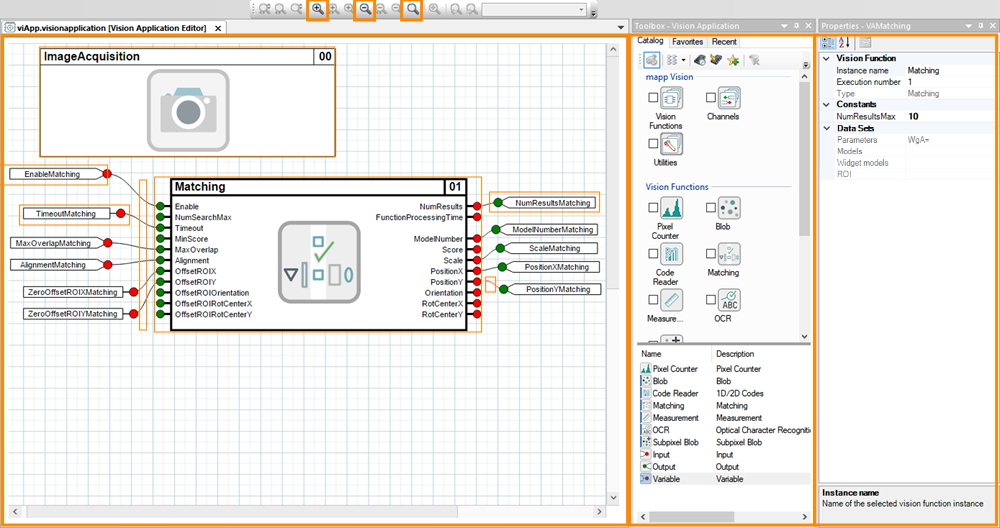Switch to the Catalog tab
The image size is (1000, 528).
pos(650,41)
